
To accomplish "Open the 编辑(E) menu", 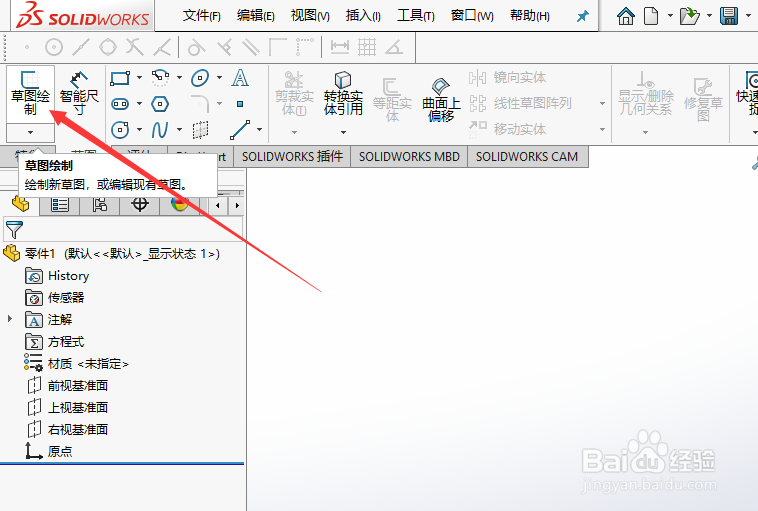I will tap(256, 16).
